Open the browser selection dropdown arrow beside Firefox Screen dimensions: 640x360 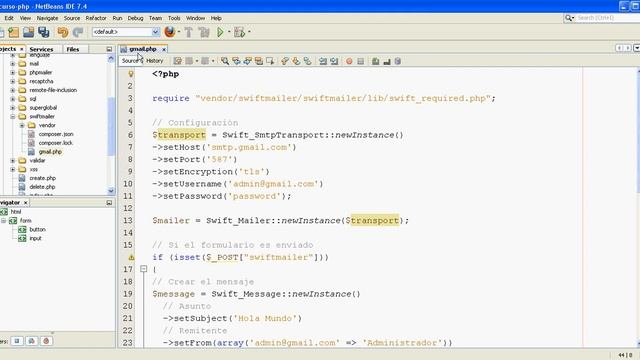click(179, 32)
